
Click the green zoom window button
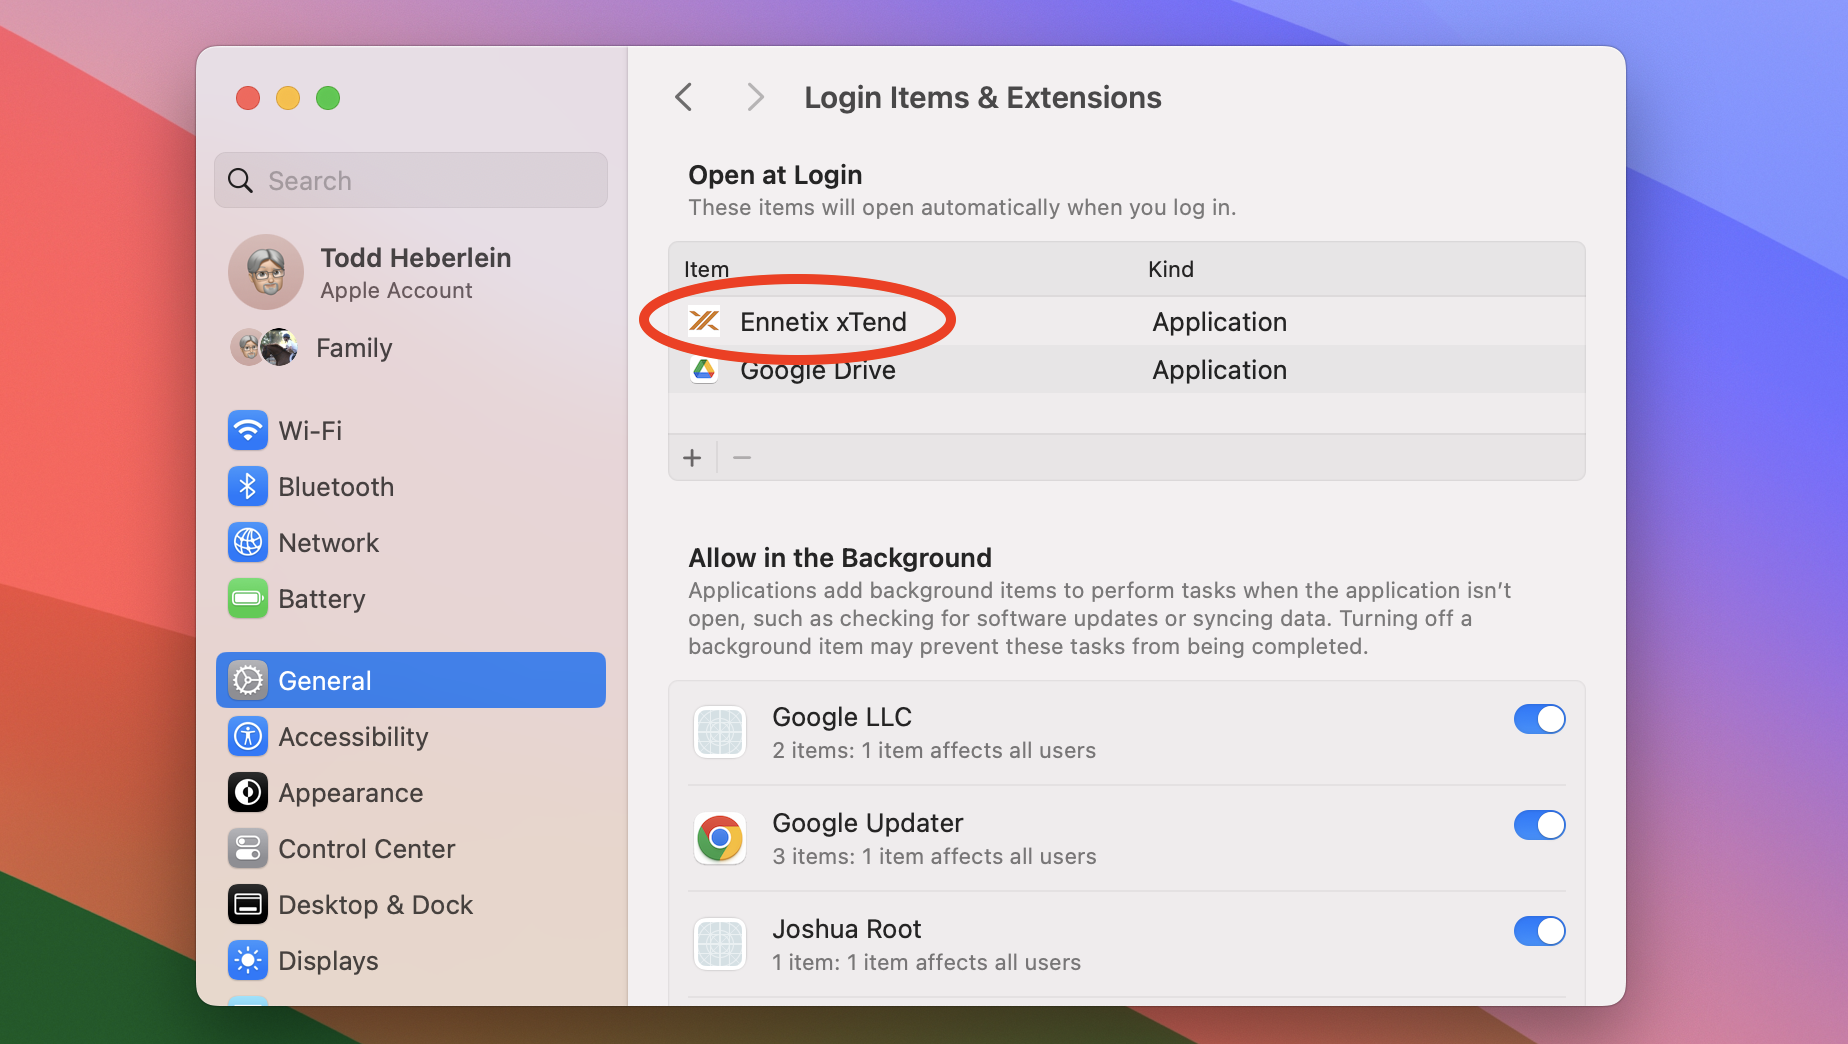pyautogui.click(x=328, y=98)
